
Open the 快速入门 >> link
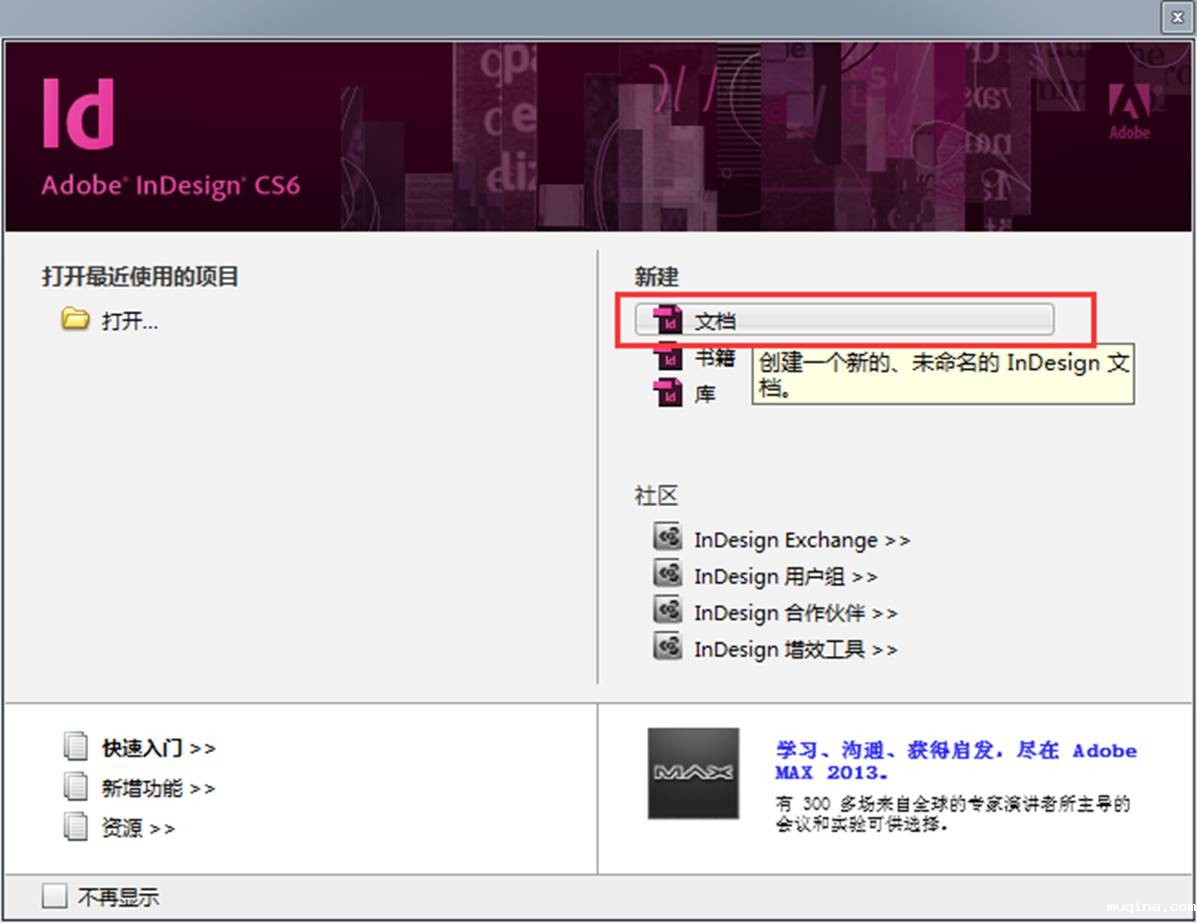[158, 748]
